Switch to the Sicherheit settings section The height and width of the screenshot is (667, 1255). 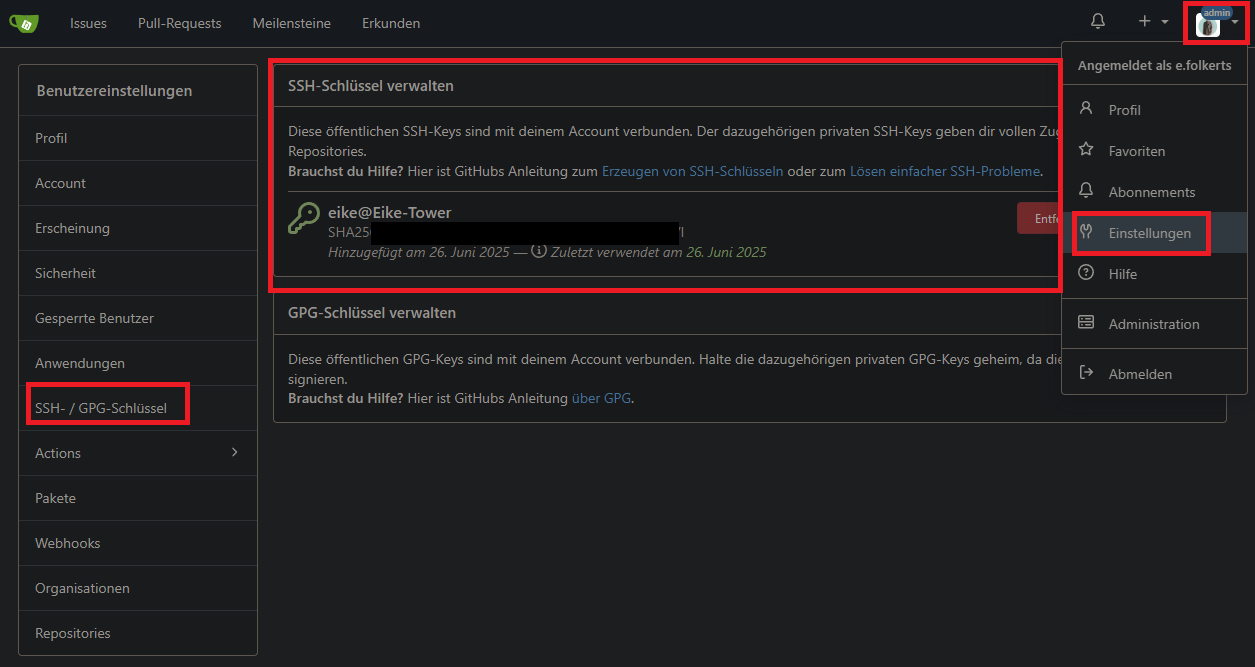coord(65,273)
